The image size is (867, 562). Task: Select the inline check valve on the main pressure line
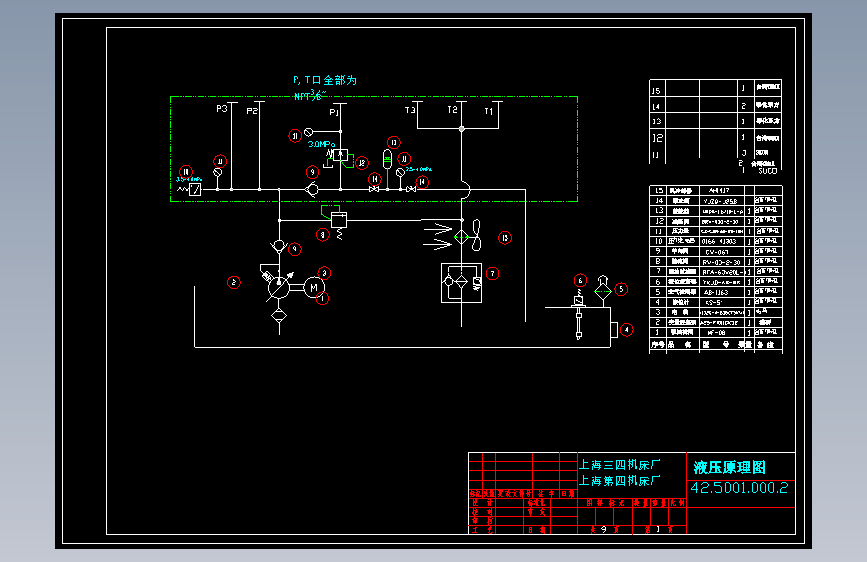tap(312, 190)
